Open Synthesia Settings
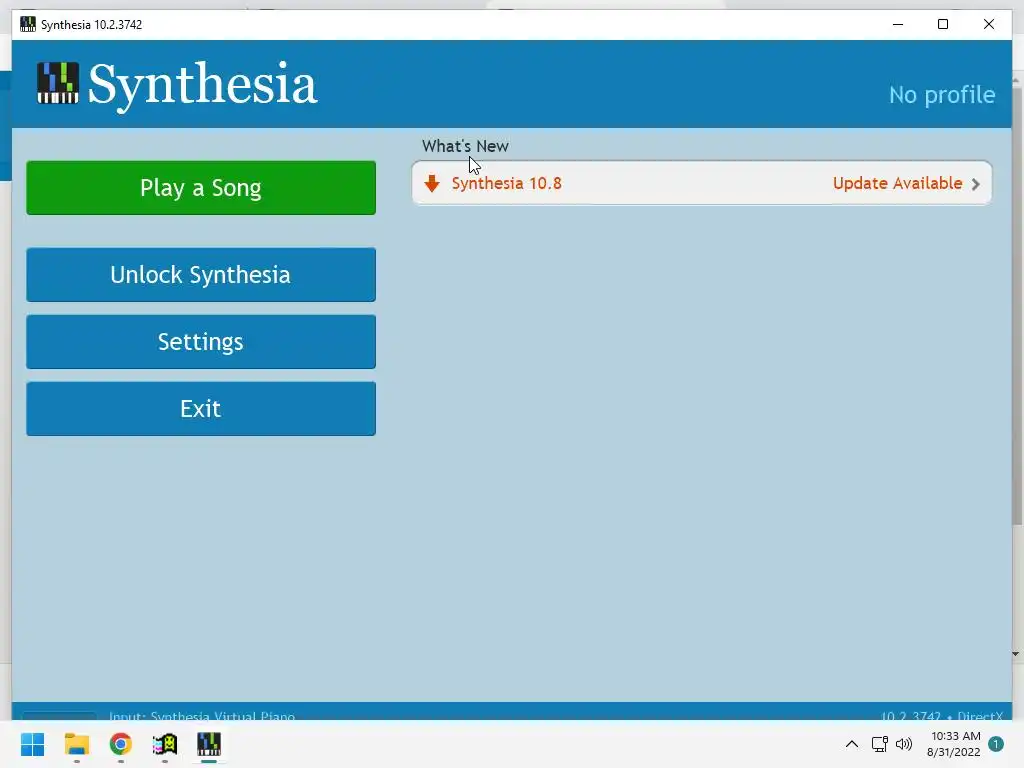Screen dimensions: 1024x768 [201, 342]
